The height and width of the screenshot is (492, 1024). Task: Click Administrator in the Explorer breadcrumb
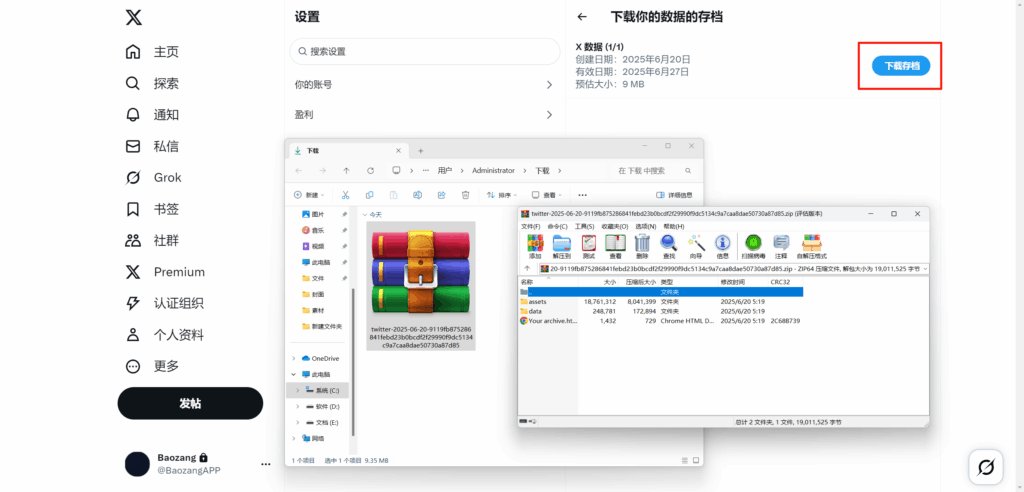[493, 171]
